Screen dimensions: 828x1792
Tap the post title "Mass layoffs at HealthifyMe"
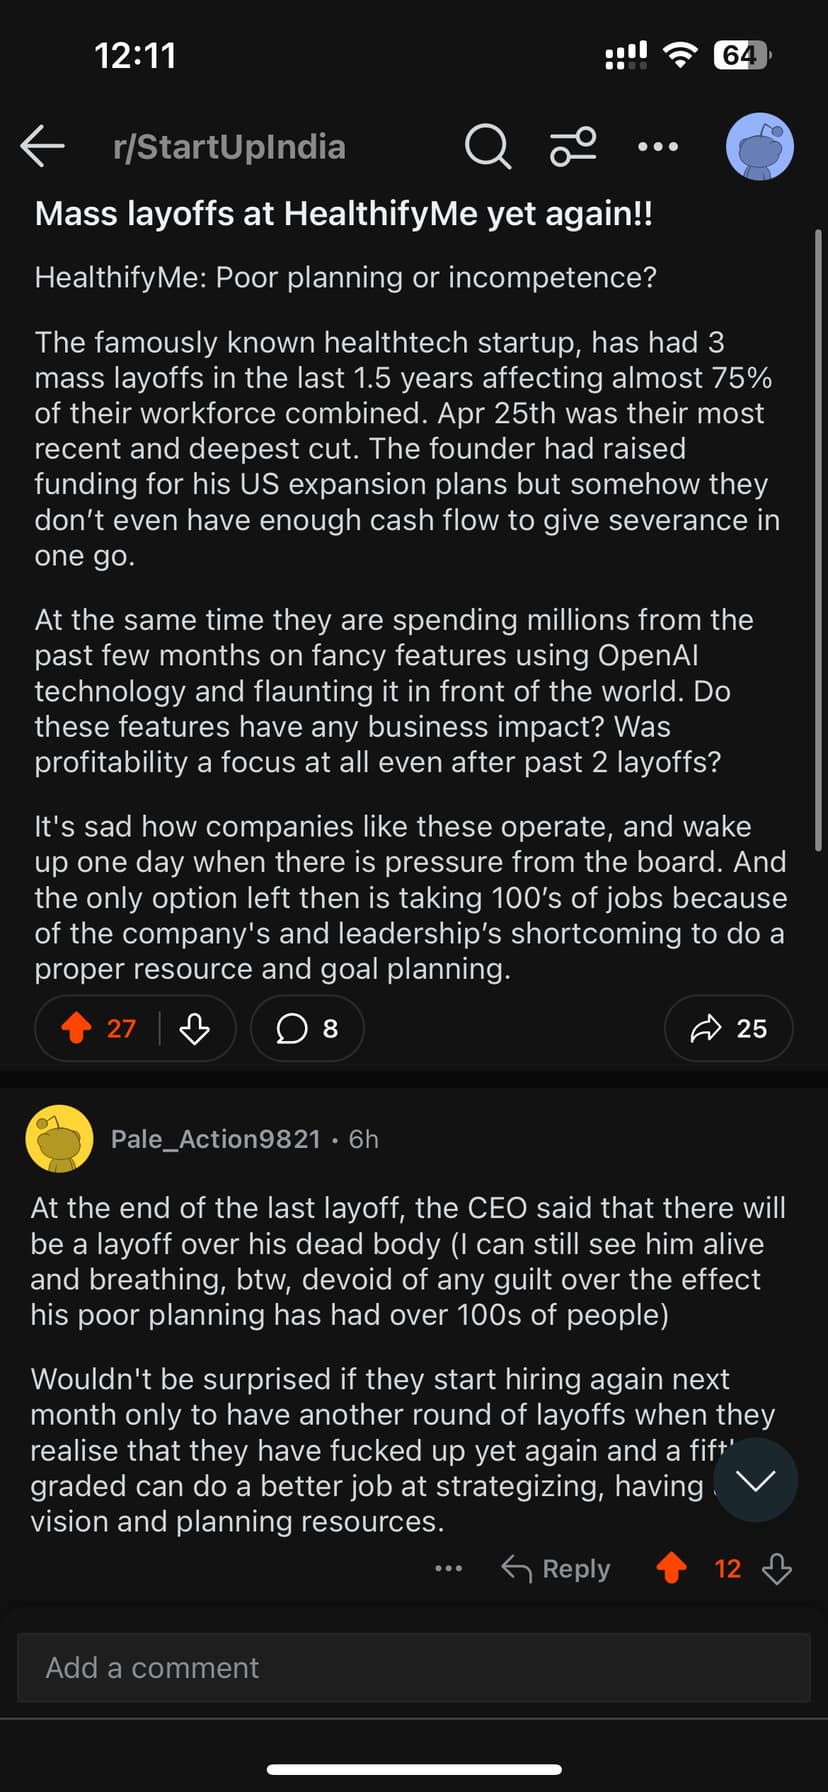(x=343, y=213)
